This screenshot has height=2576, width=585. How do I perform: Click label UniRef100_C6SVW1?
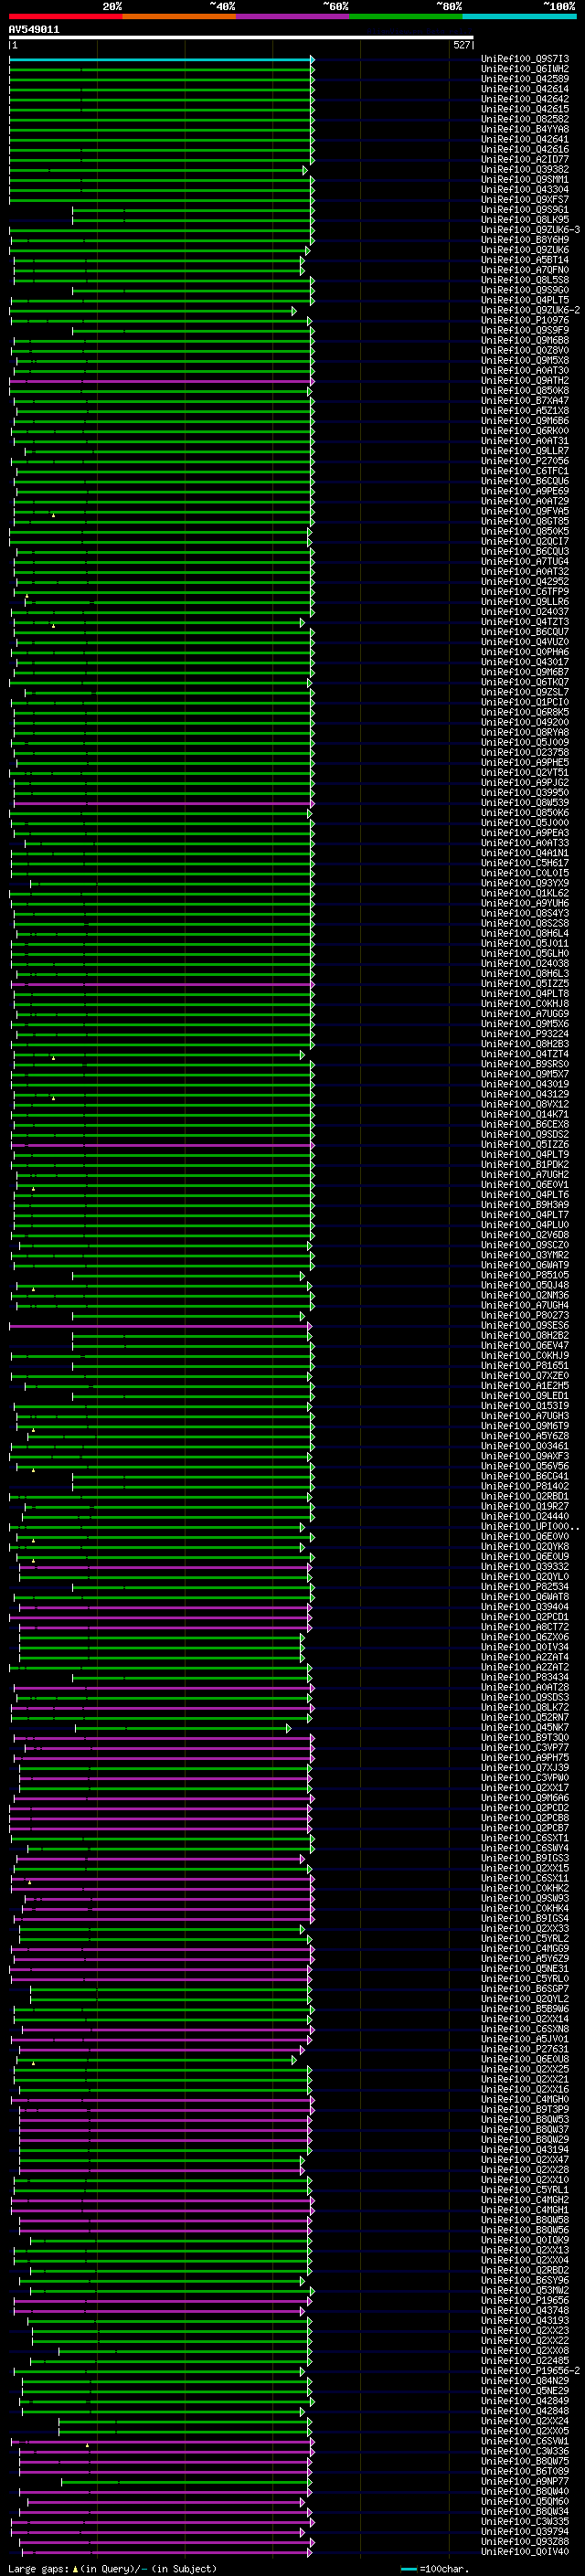[x=525, y=2441]
